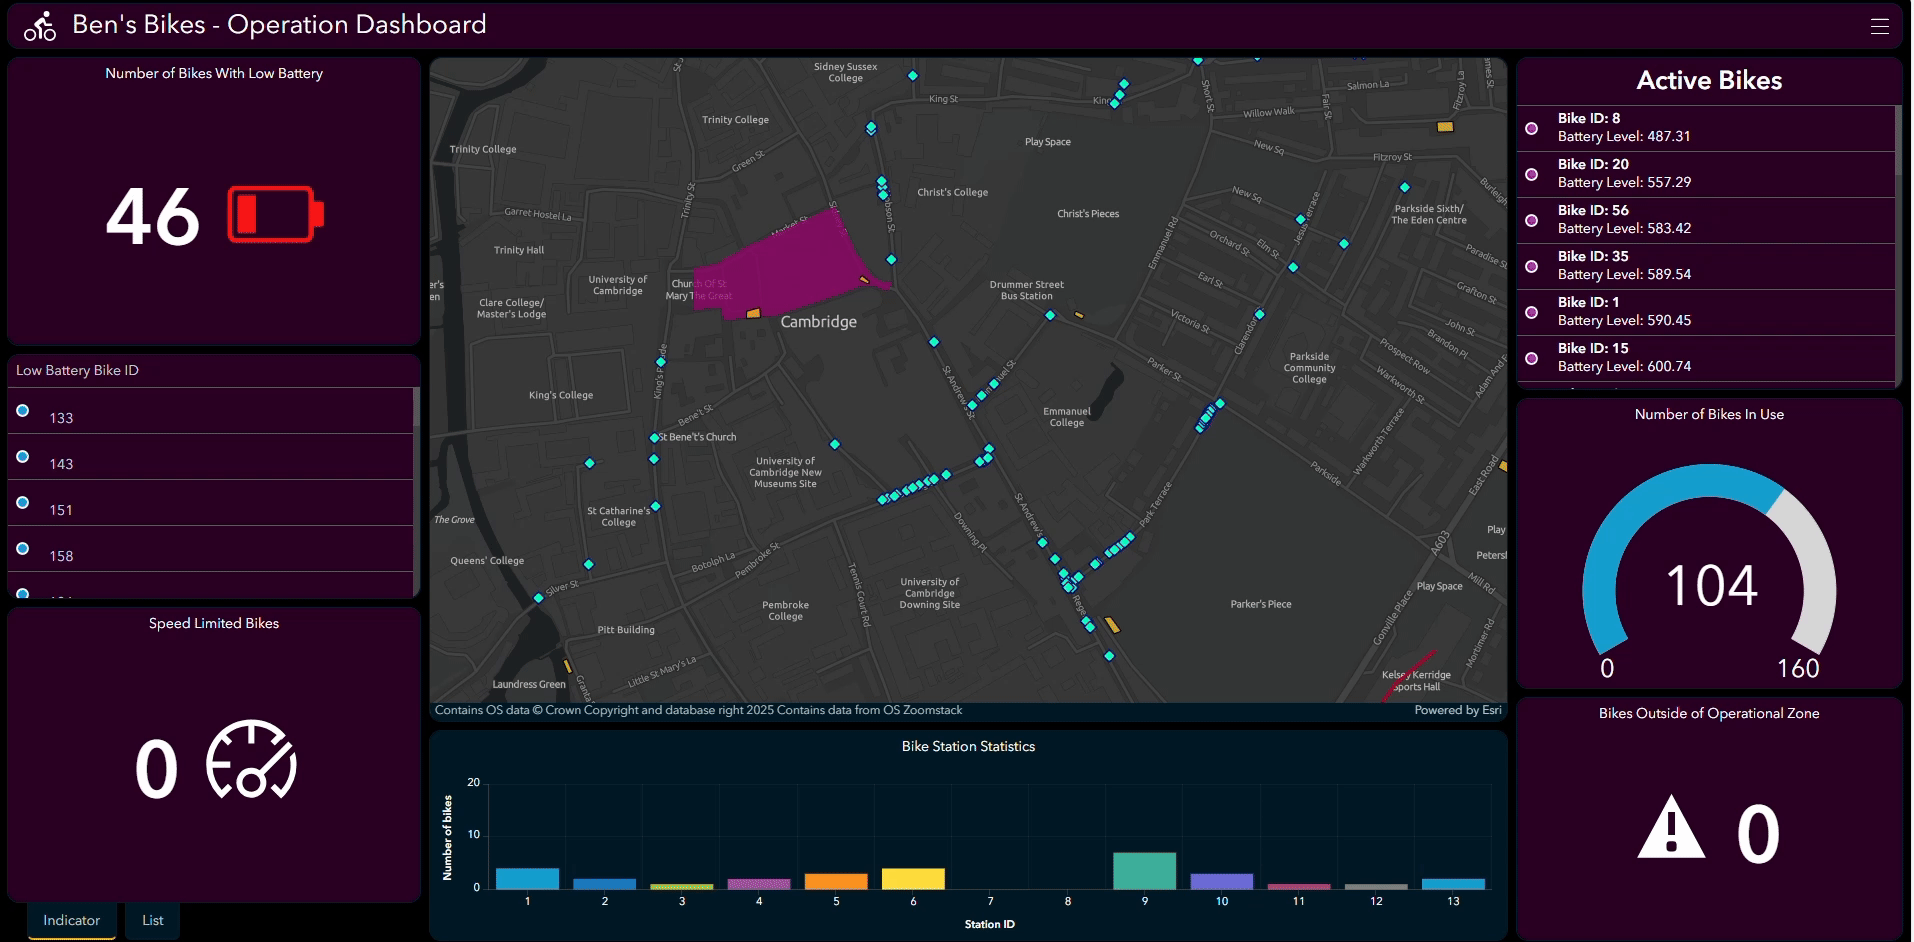Click the Low Battery Bike ID list scrollbar
This screenshot has width=1914, height=942.
click(416, 409)
